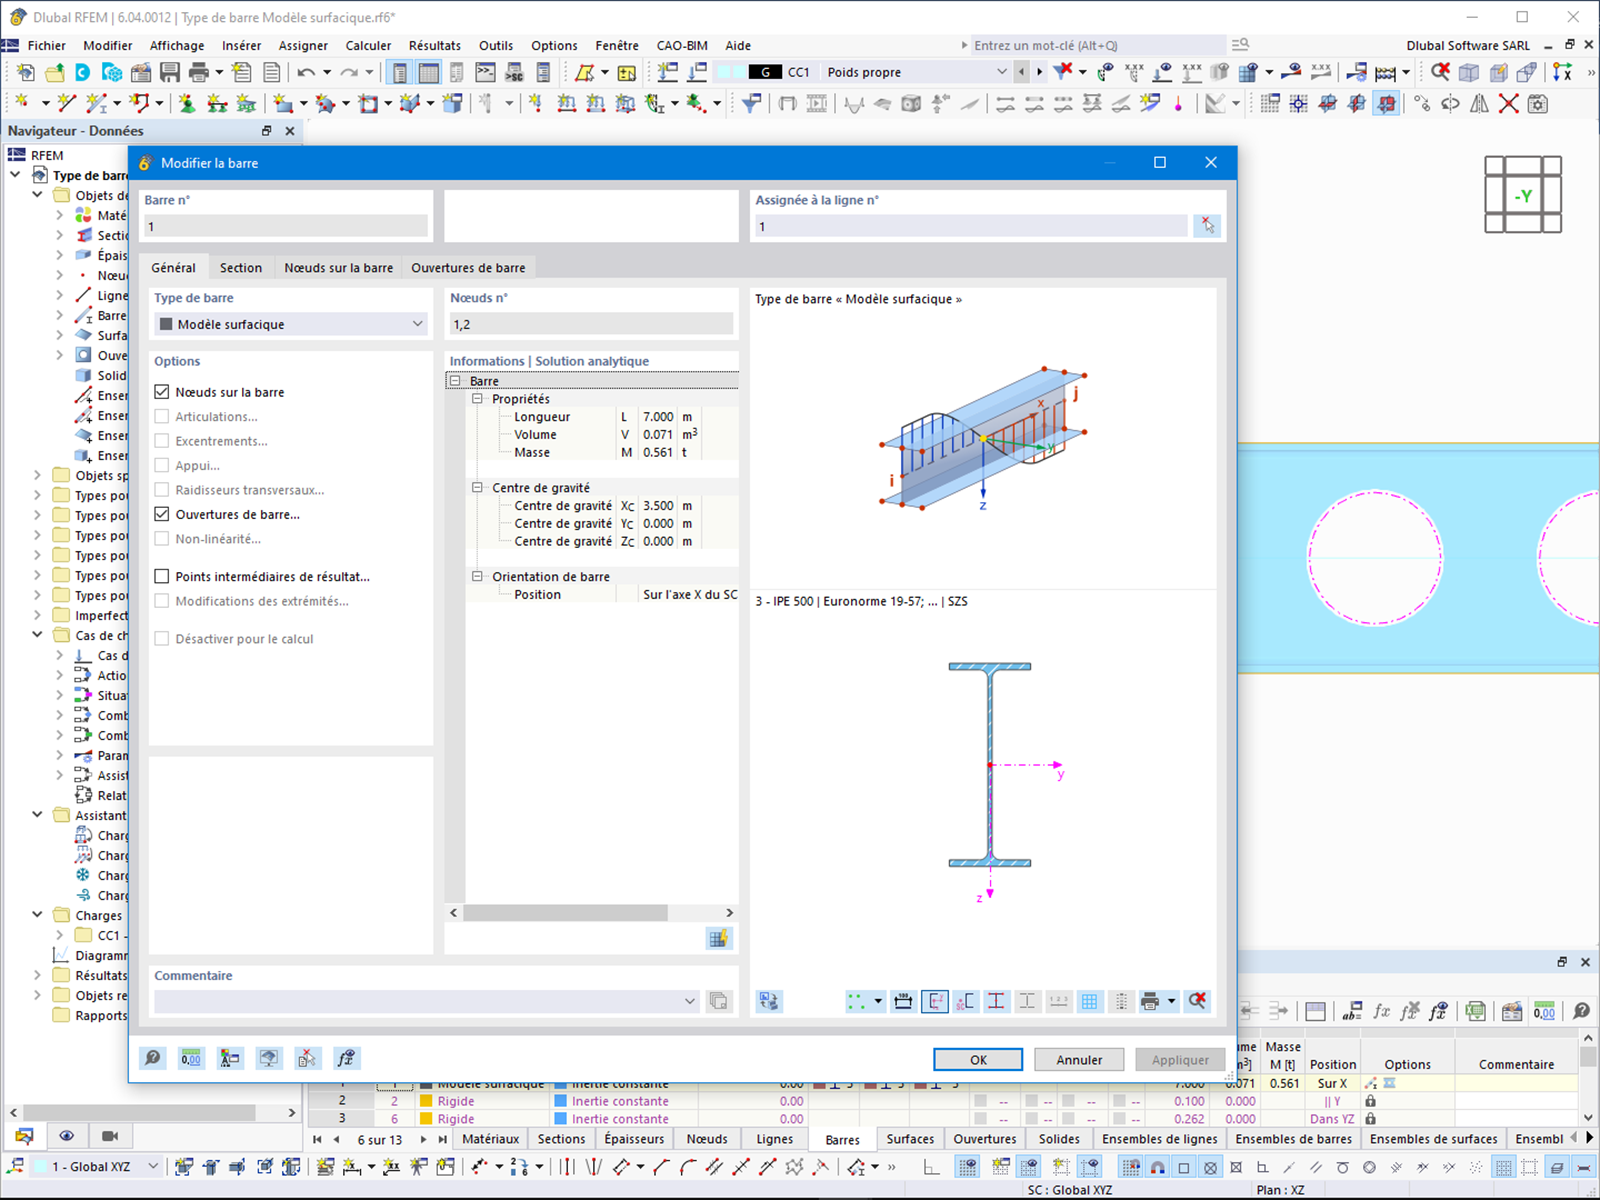Click the view cube -Y face
This screenshot has height=1200, width=1600.
(1523, 196)
